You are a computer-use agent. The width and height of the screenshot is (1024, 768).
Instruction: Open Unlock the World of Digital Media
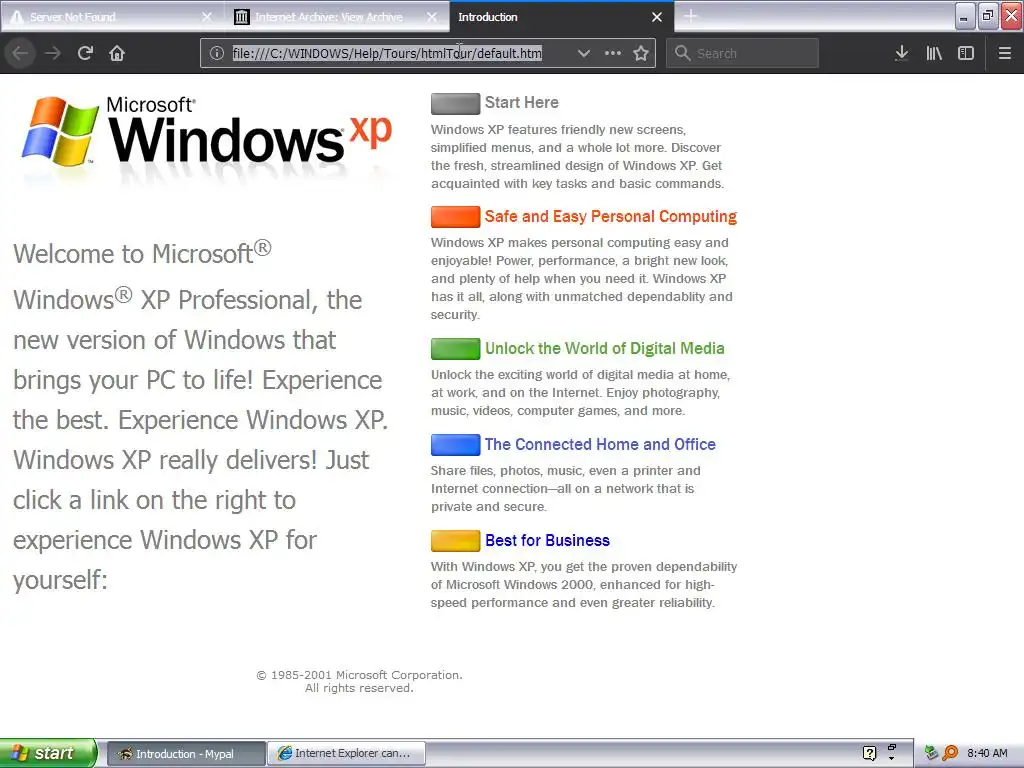pos(605,348)
